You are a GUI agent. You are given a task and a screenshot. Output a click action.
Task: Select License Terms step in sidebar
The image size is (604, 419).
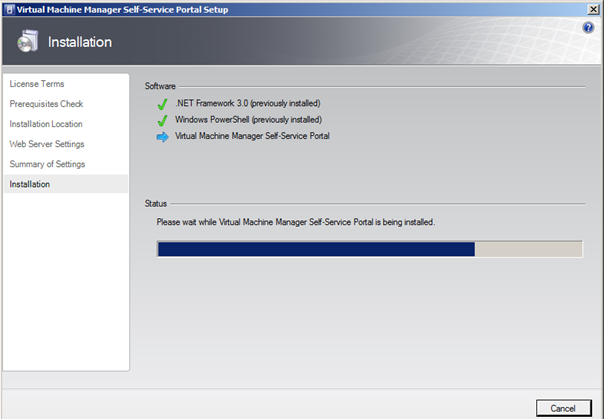pyautogui.click(x=37, y=84)
